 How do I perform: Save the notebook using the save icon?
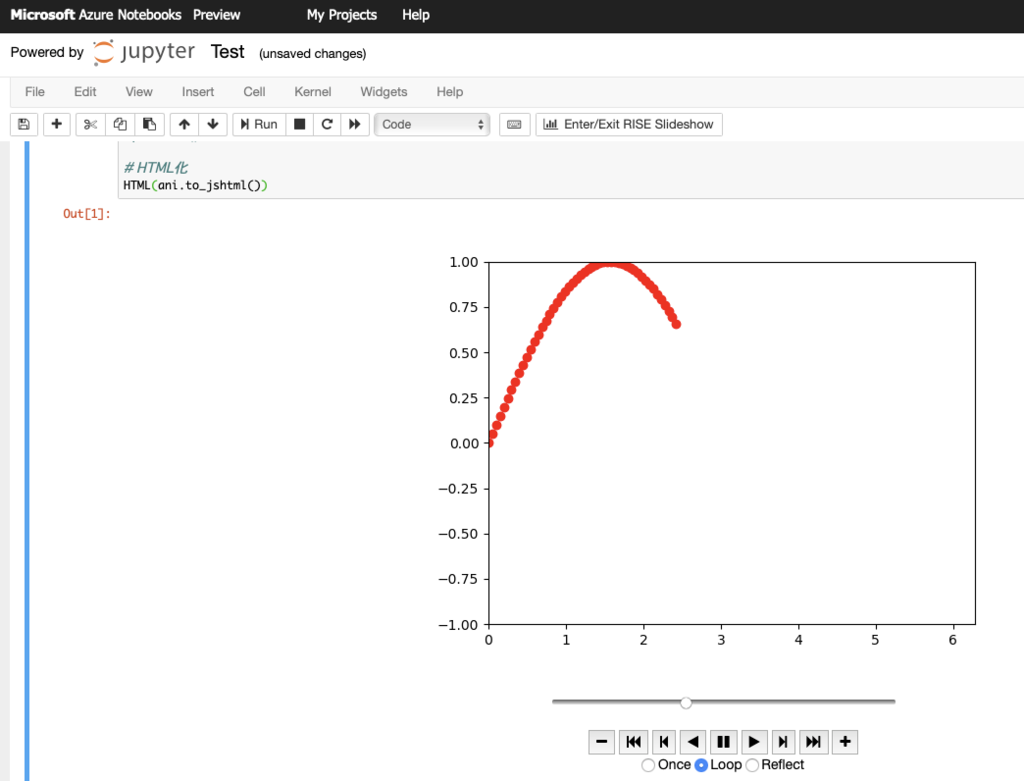pyautogui.click(x=23, y=124)
